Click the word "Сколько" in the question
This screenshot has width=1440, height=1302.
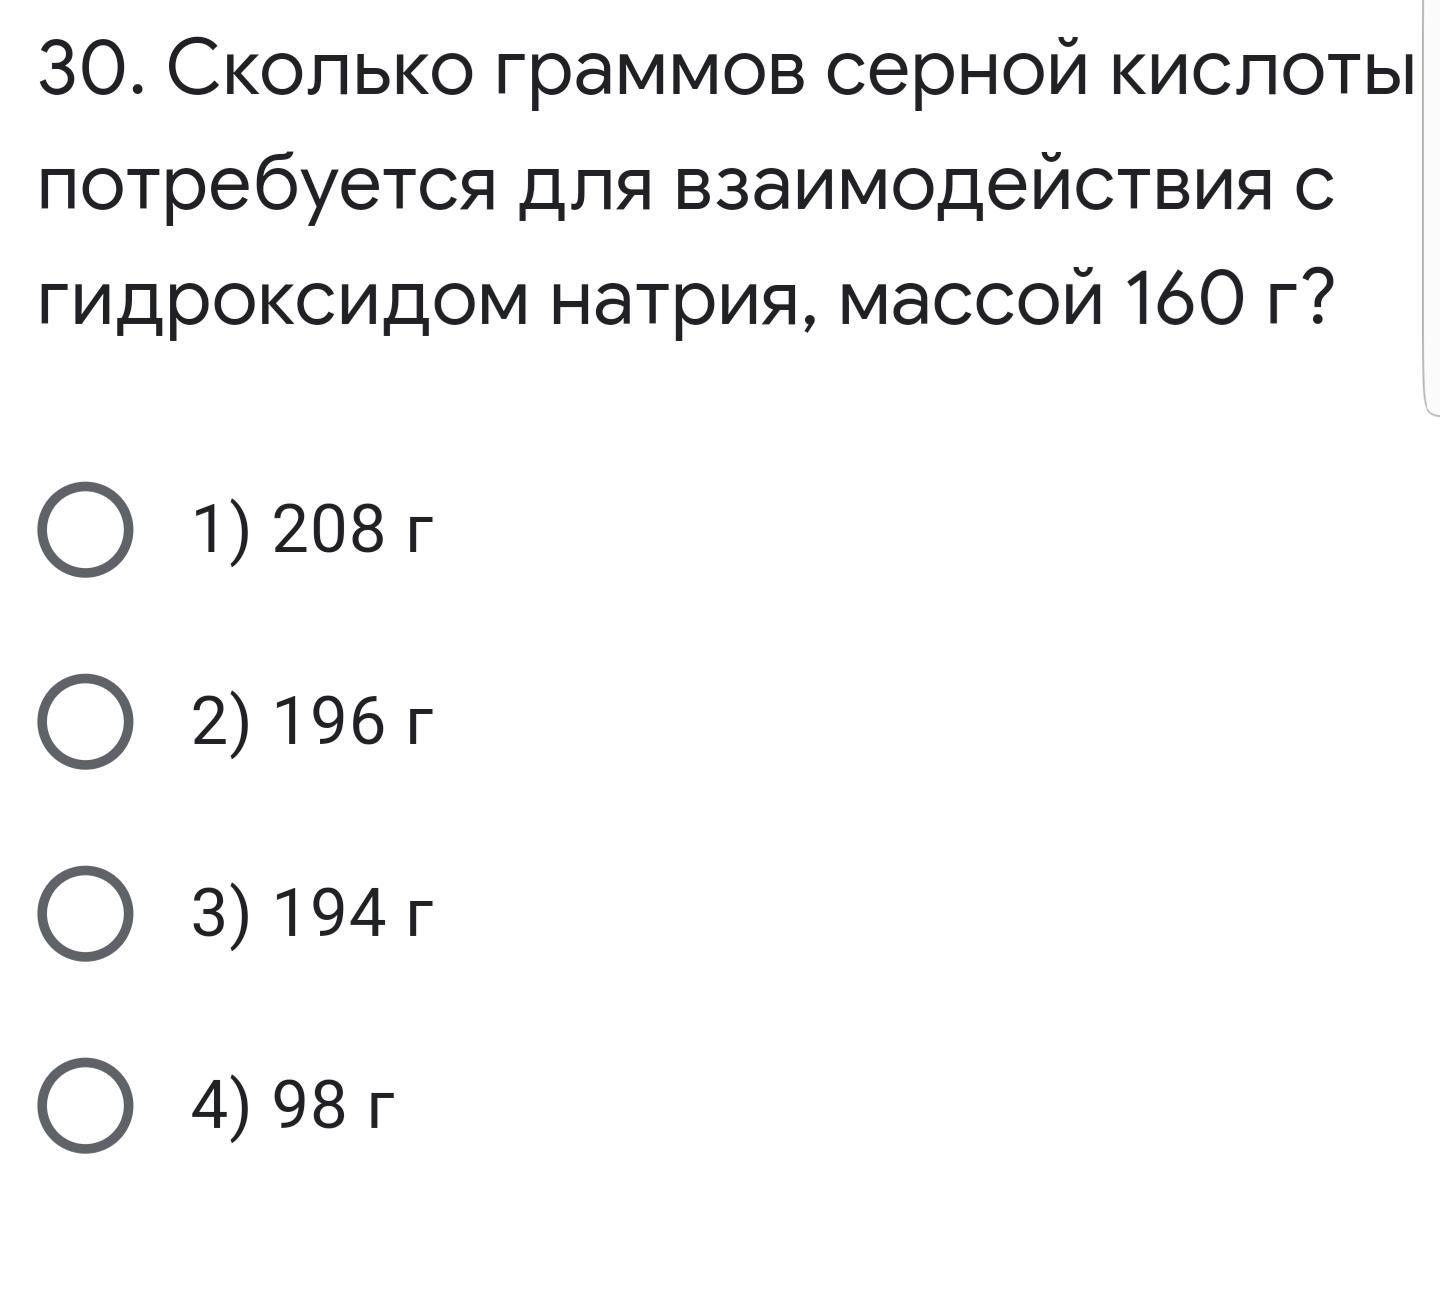pos(319,72)
